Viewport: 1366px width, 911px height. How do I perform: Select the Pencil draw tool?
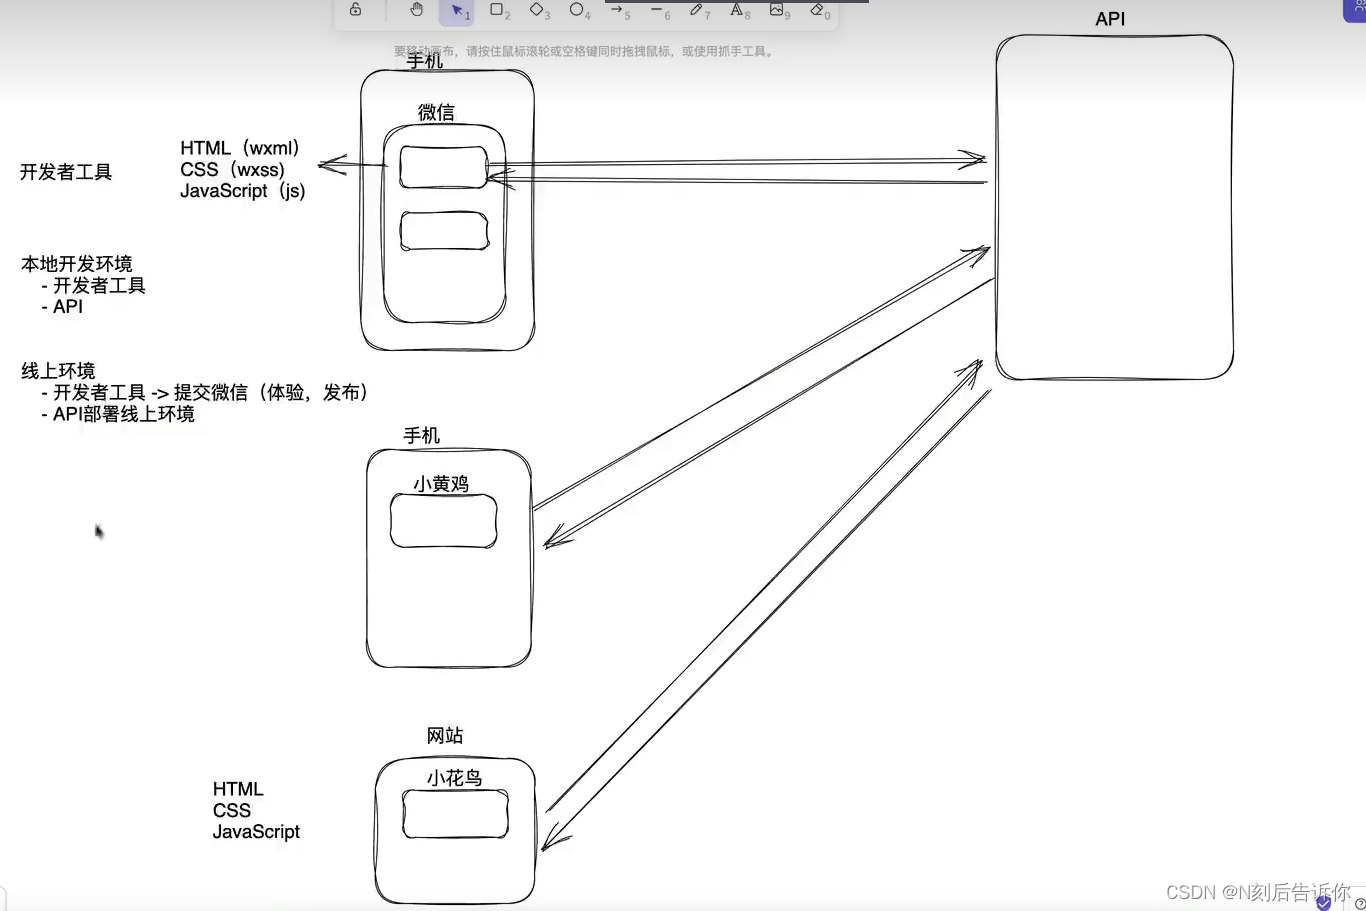pyautogui.click(x=696, y=10)
